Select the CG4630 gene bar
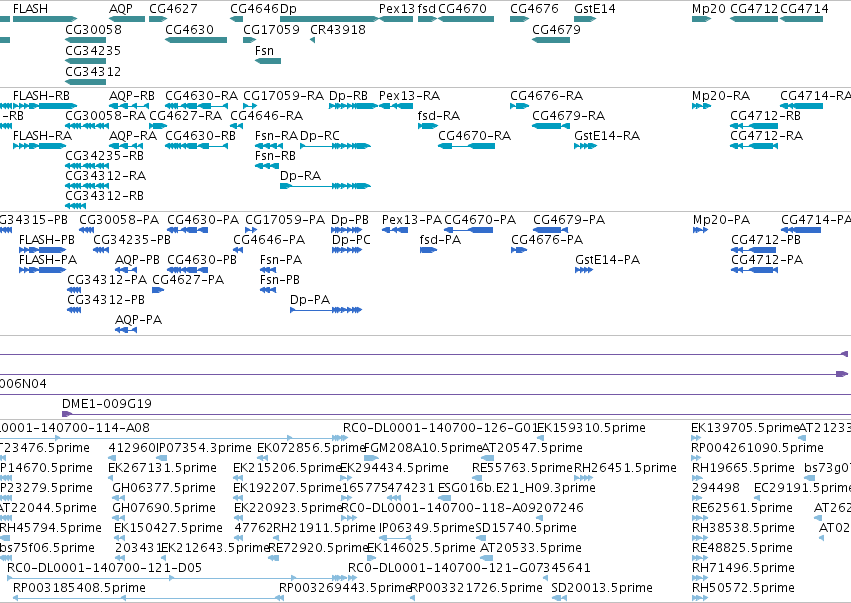Image resolution: width=851 pixels, height=603 pixels. coord(196,40)
